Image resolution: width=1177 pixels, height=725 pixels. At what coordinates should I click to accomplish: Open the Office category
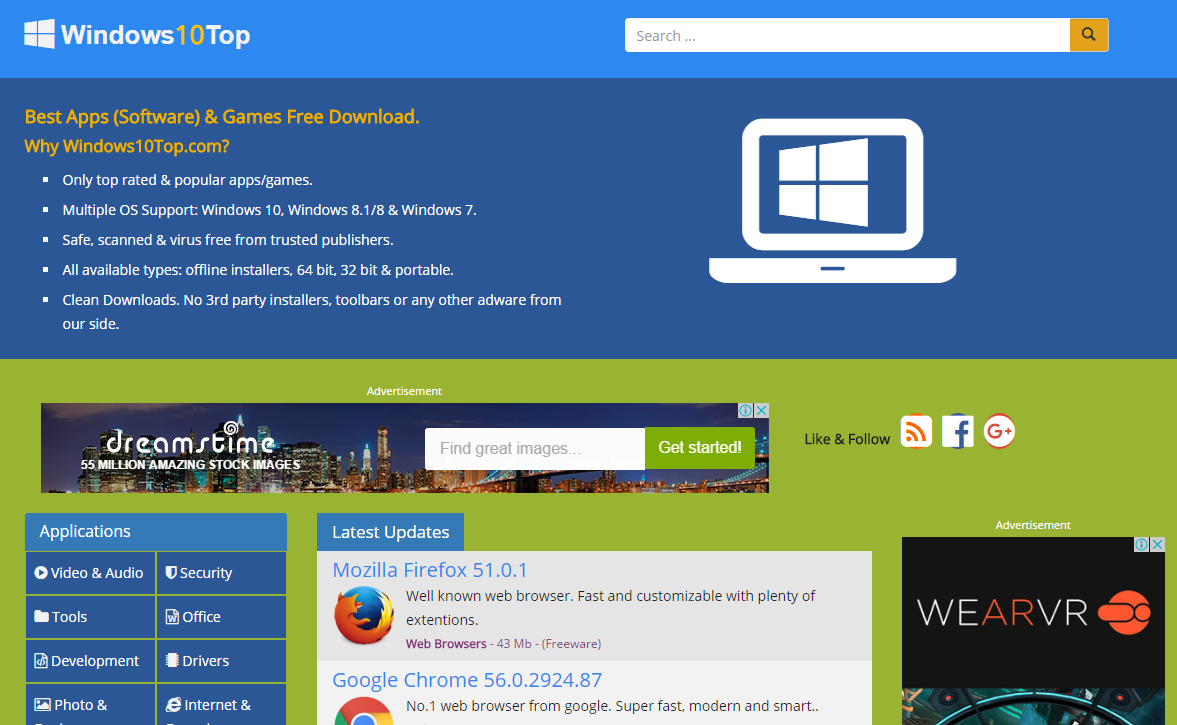pyautogui.click(x=221, y=617)
